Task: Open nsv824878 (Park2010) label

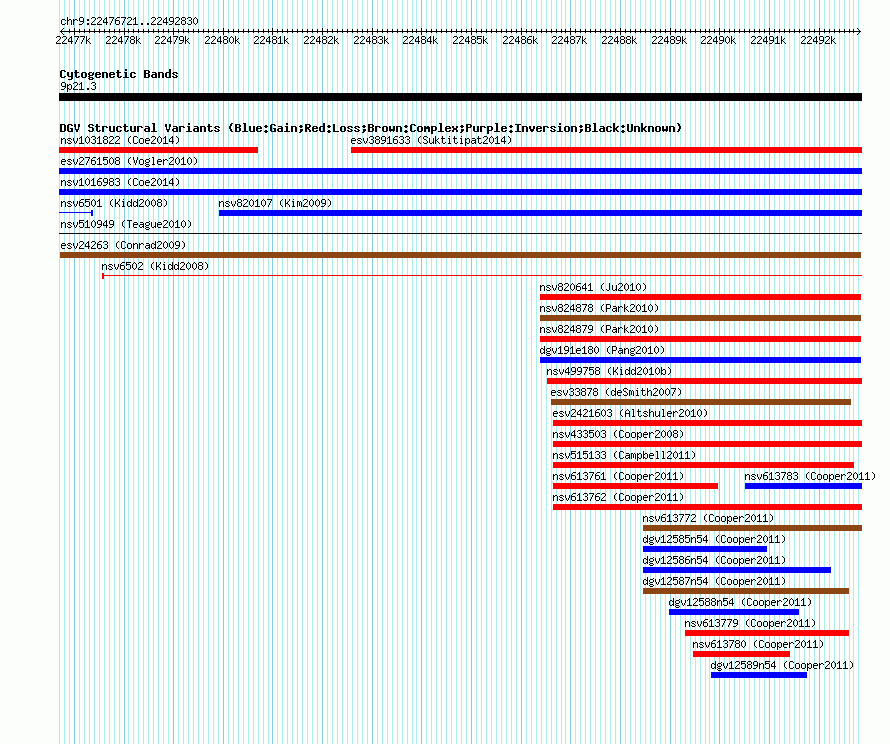Action: click(x=599, y=308)
